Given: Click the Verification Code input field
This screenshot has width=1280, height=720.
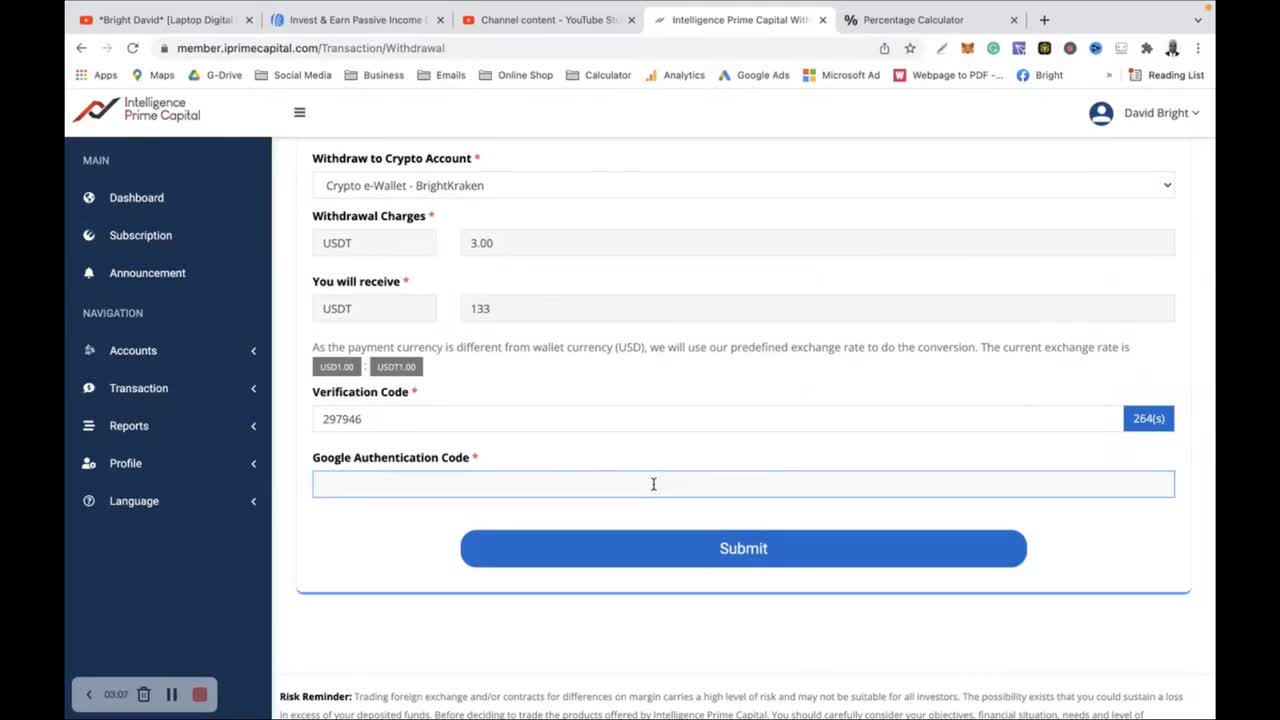Looking at the screenshot, I should point(717,419).
